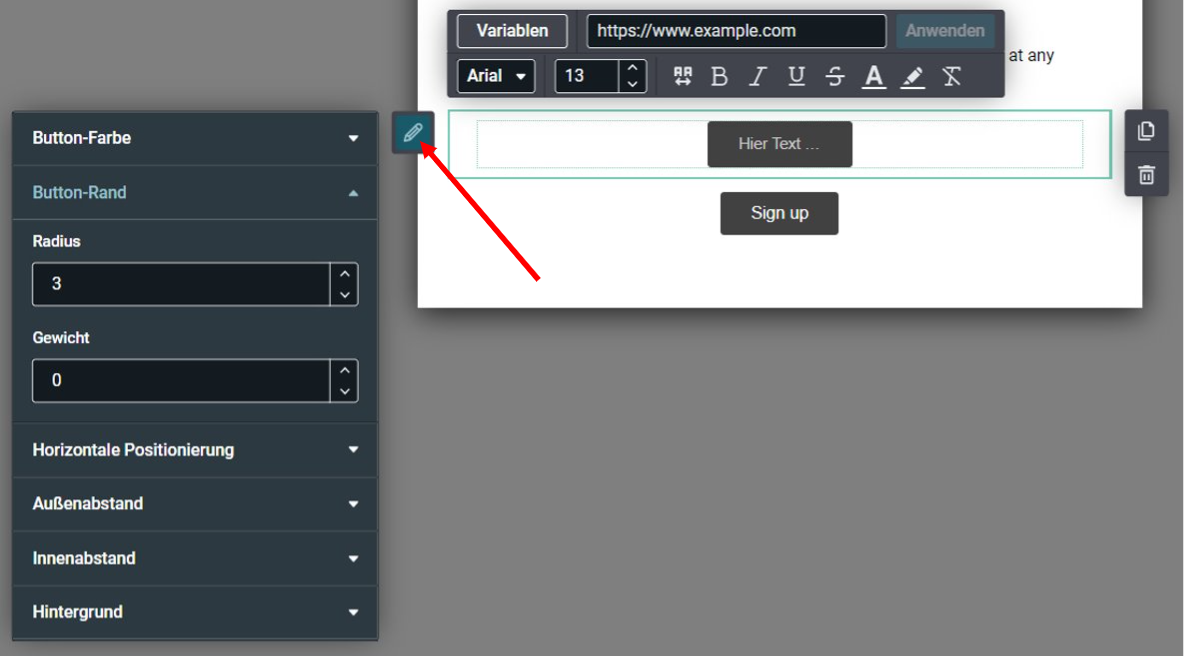
Task: Open the text color picker
Action: pos(874,76)
